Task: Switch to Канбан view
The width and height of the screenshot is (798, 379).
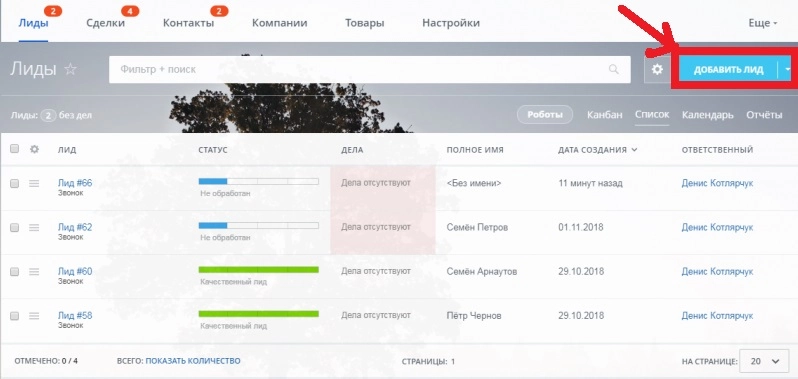Action: pos(605,115)
